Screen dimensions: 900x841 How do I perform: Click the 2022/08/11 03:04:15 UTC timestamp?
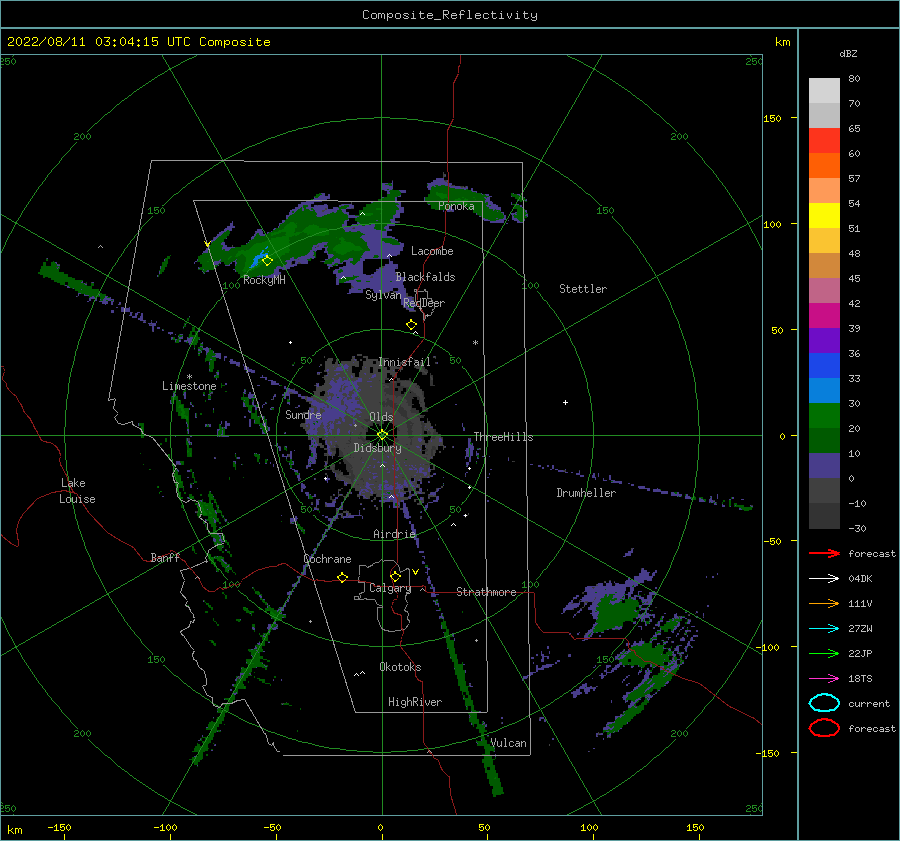pos(99,42)
